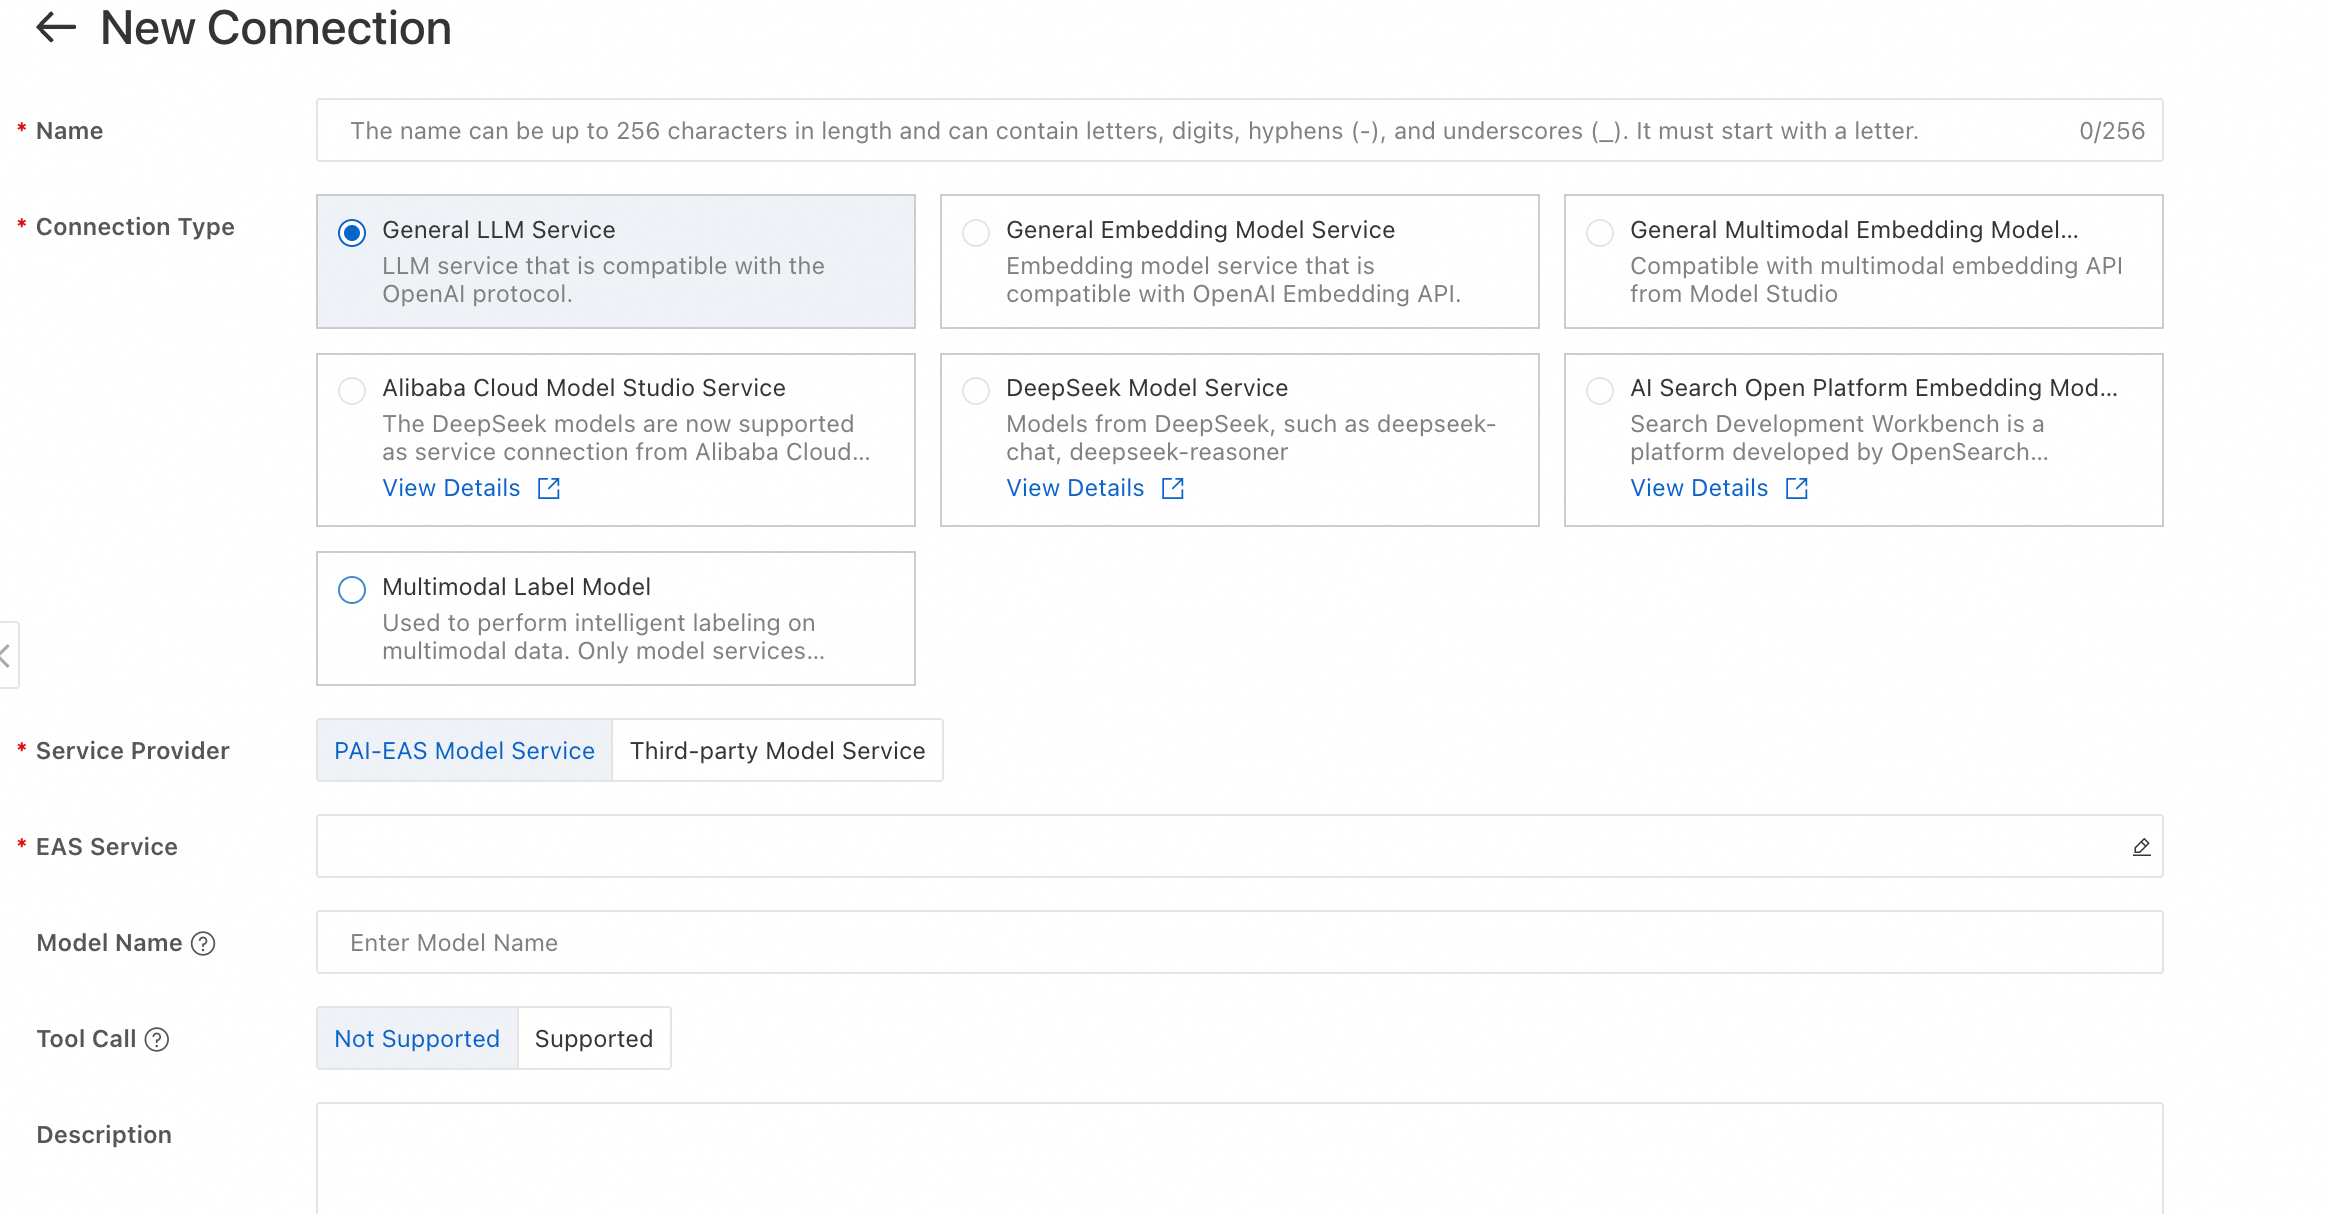Select PAI-EAS Model Service tab
This screenshot has height=1214, width=2330.
[464, 751]
